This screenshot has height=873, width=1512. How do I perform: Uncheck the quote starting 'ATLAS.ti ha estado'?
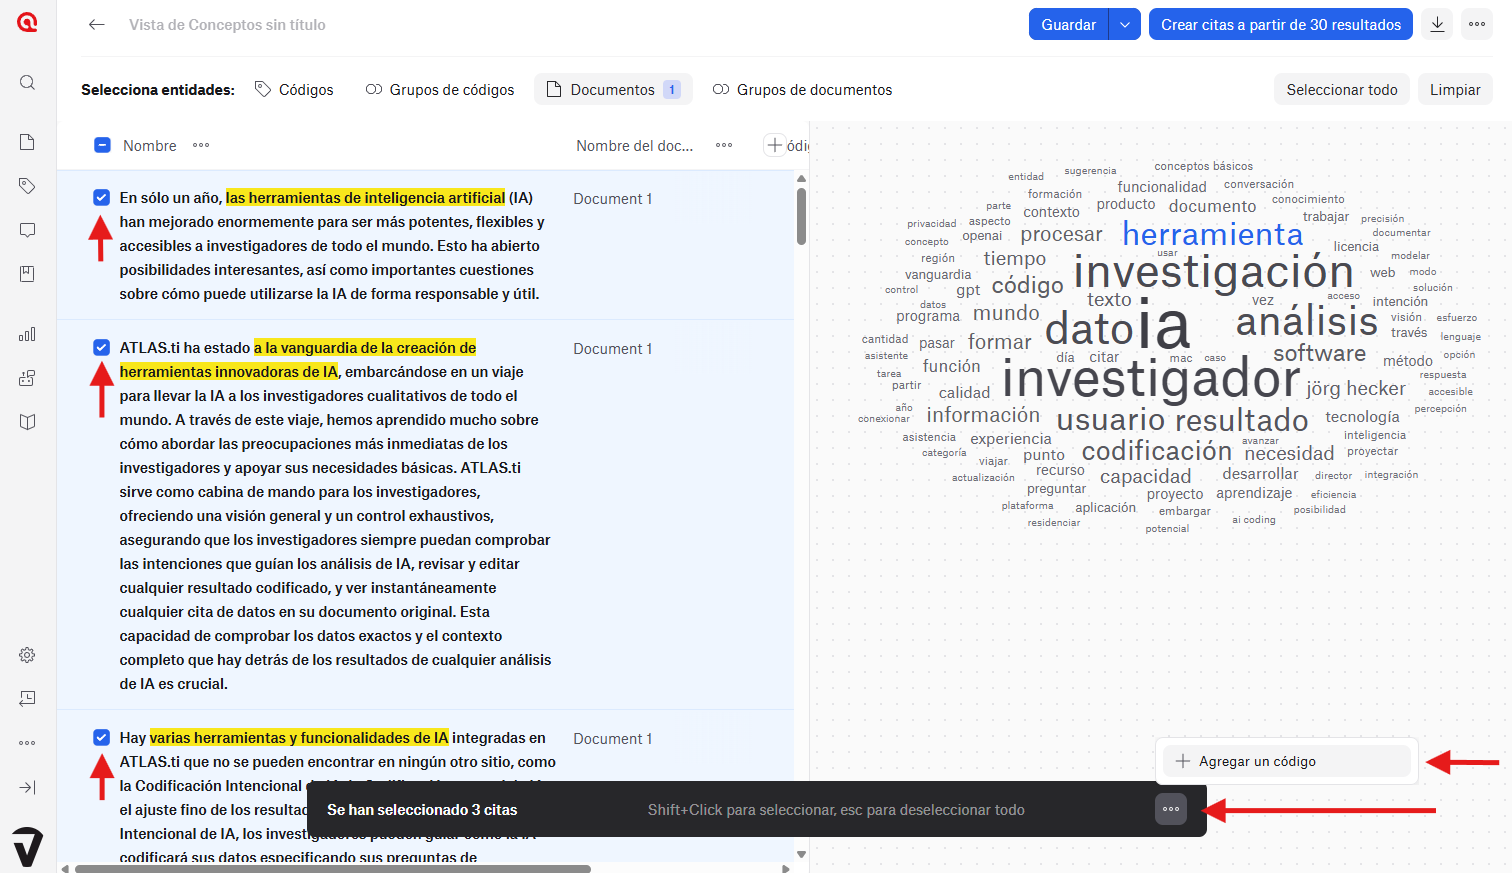tap(101, 347)
